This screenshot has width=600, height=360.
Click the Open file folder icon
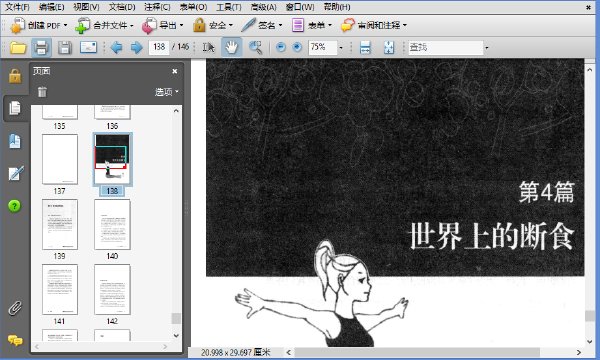point(18,47)
